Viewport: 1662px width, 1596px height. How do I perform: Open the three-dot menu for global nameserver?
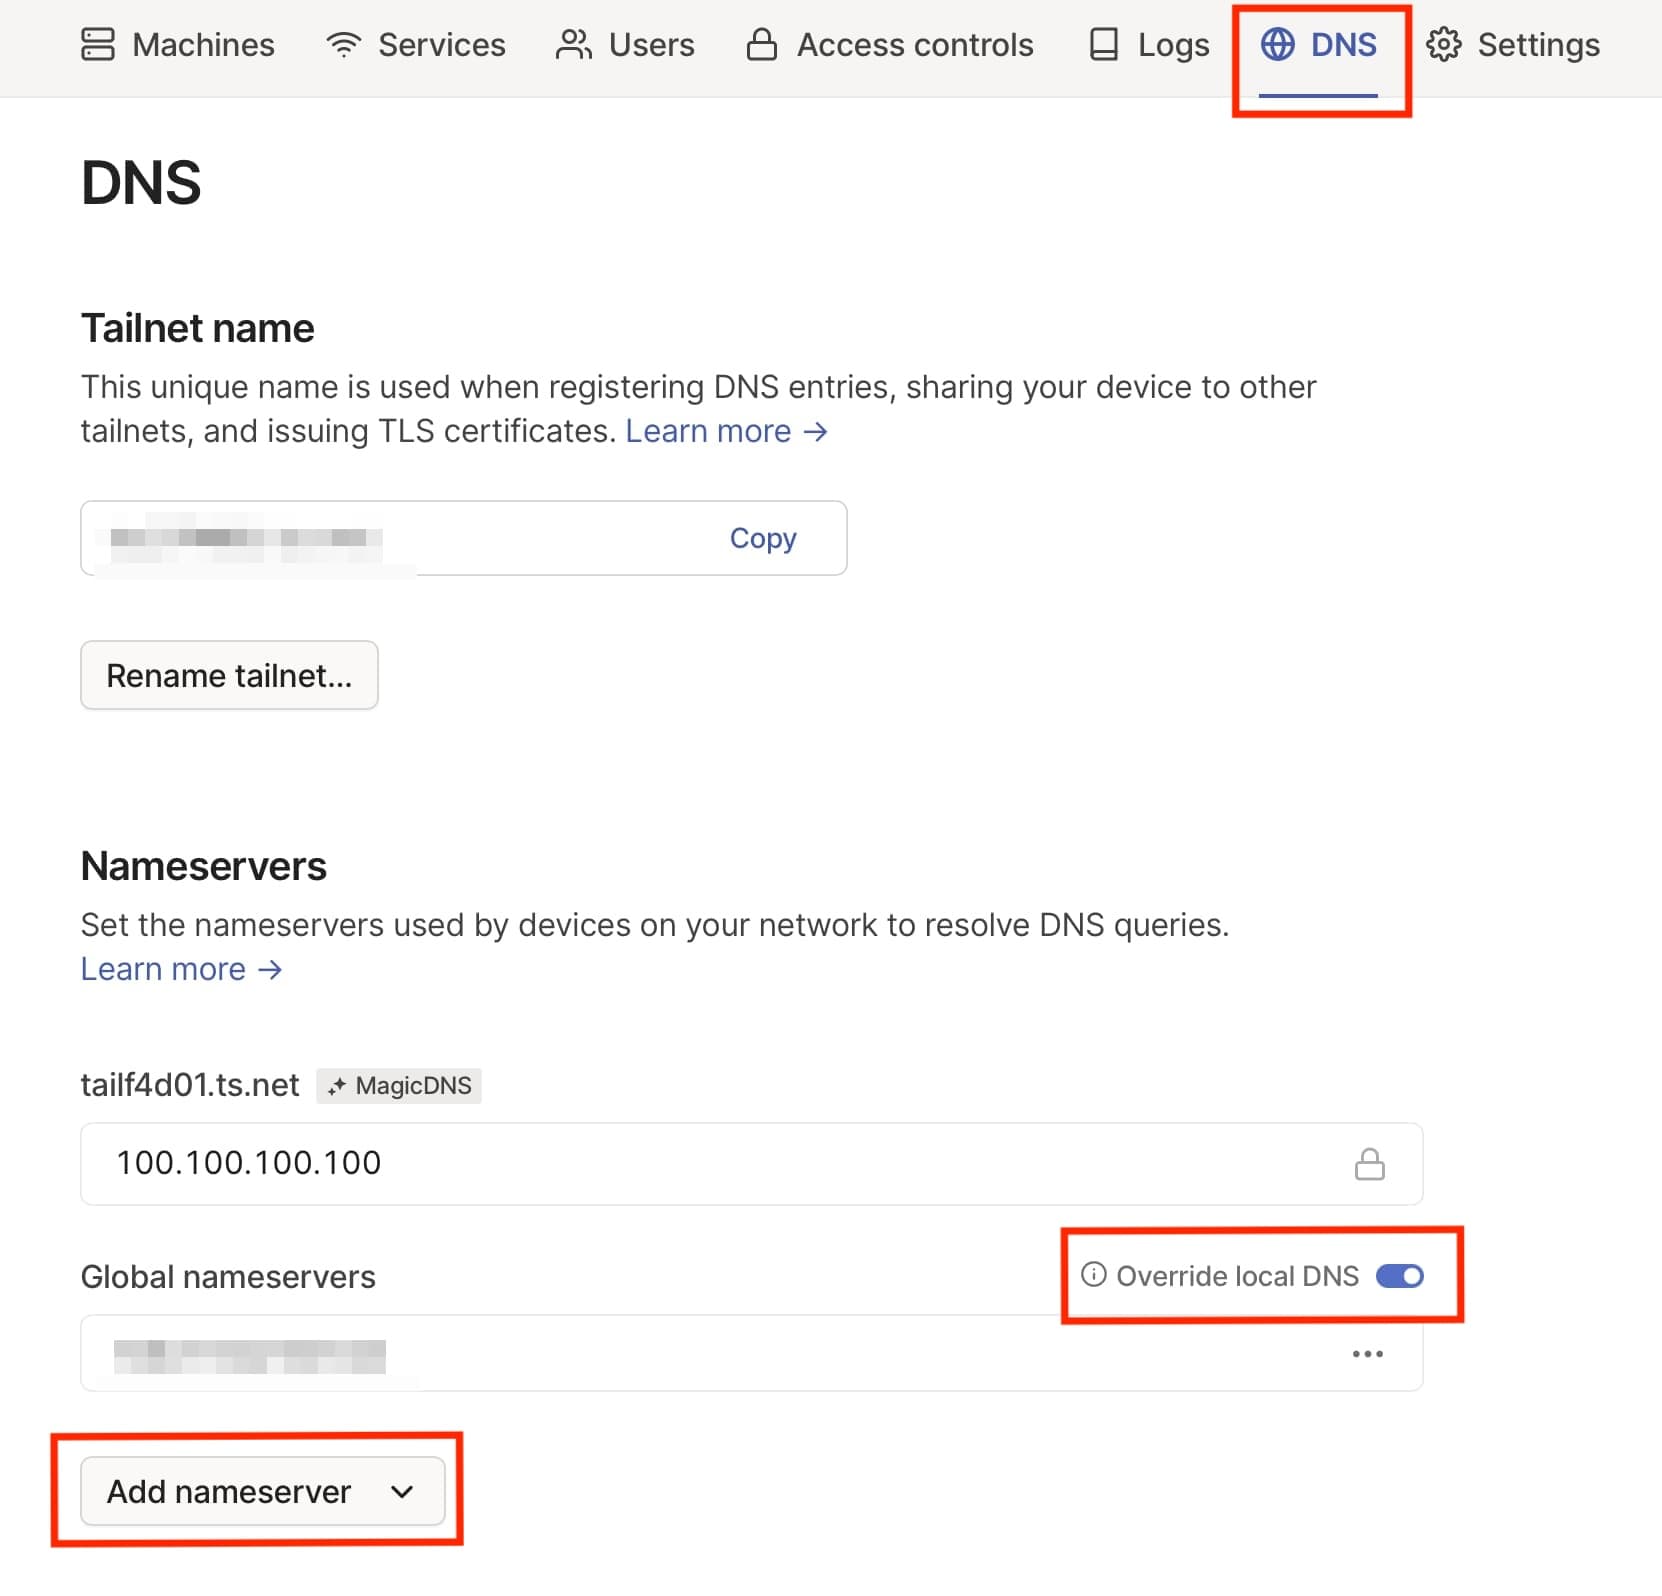pos(1367,1354)
